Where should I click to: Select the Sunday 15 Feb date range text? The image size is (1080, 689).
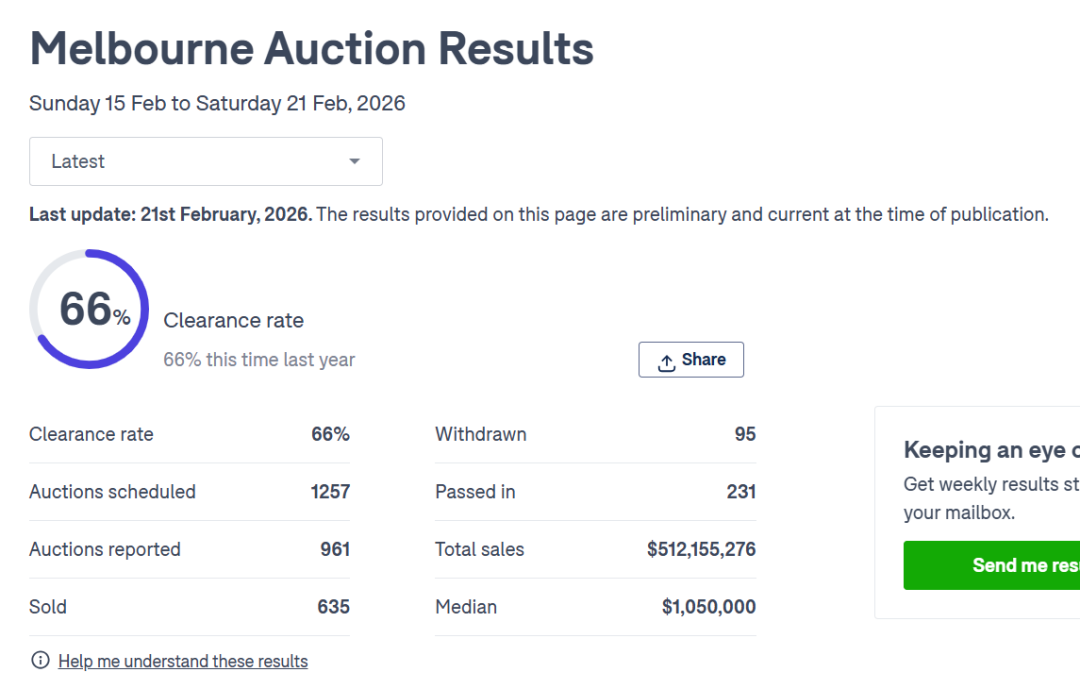click(x=217, y=104)
